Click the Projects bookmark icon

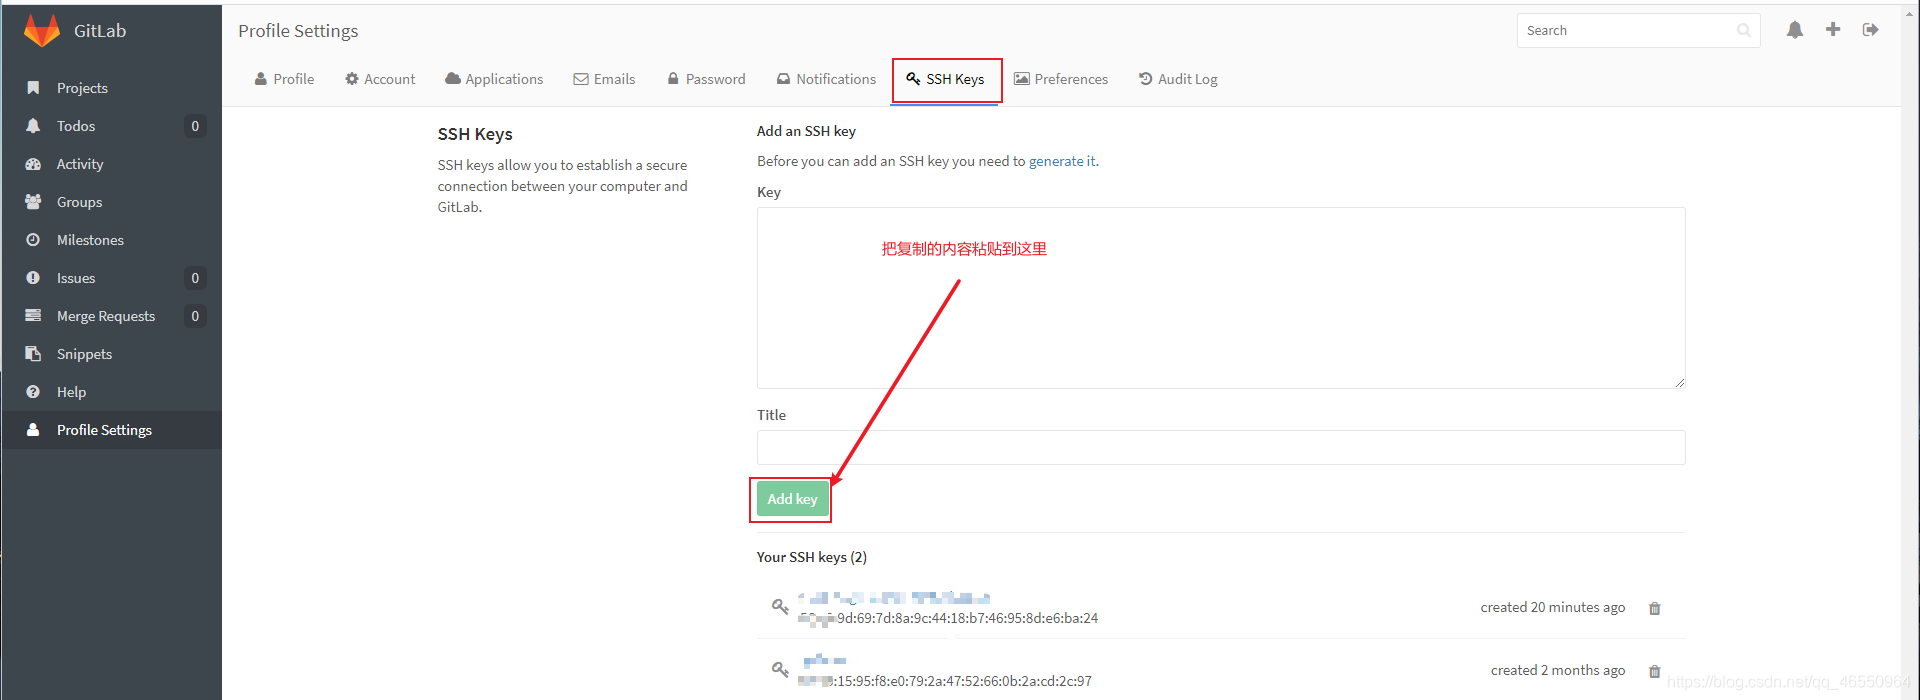(33, 88)
